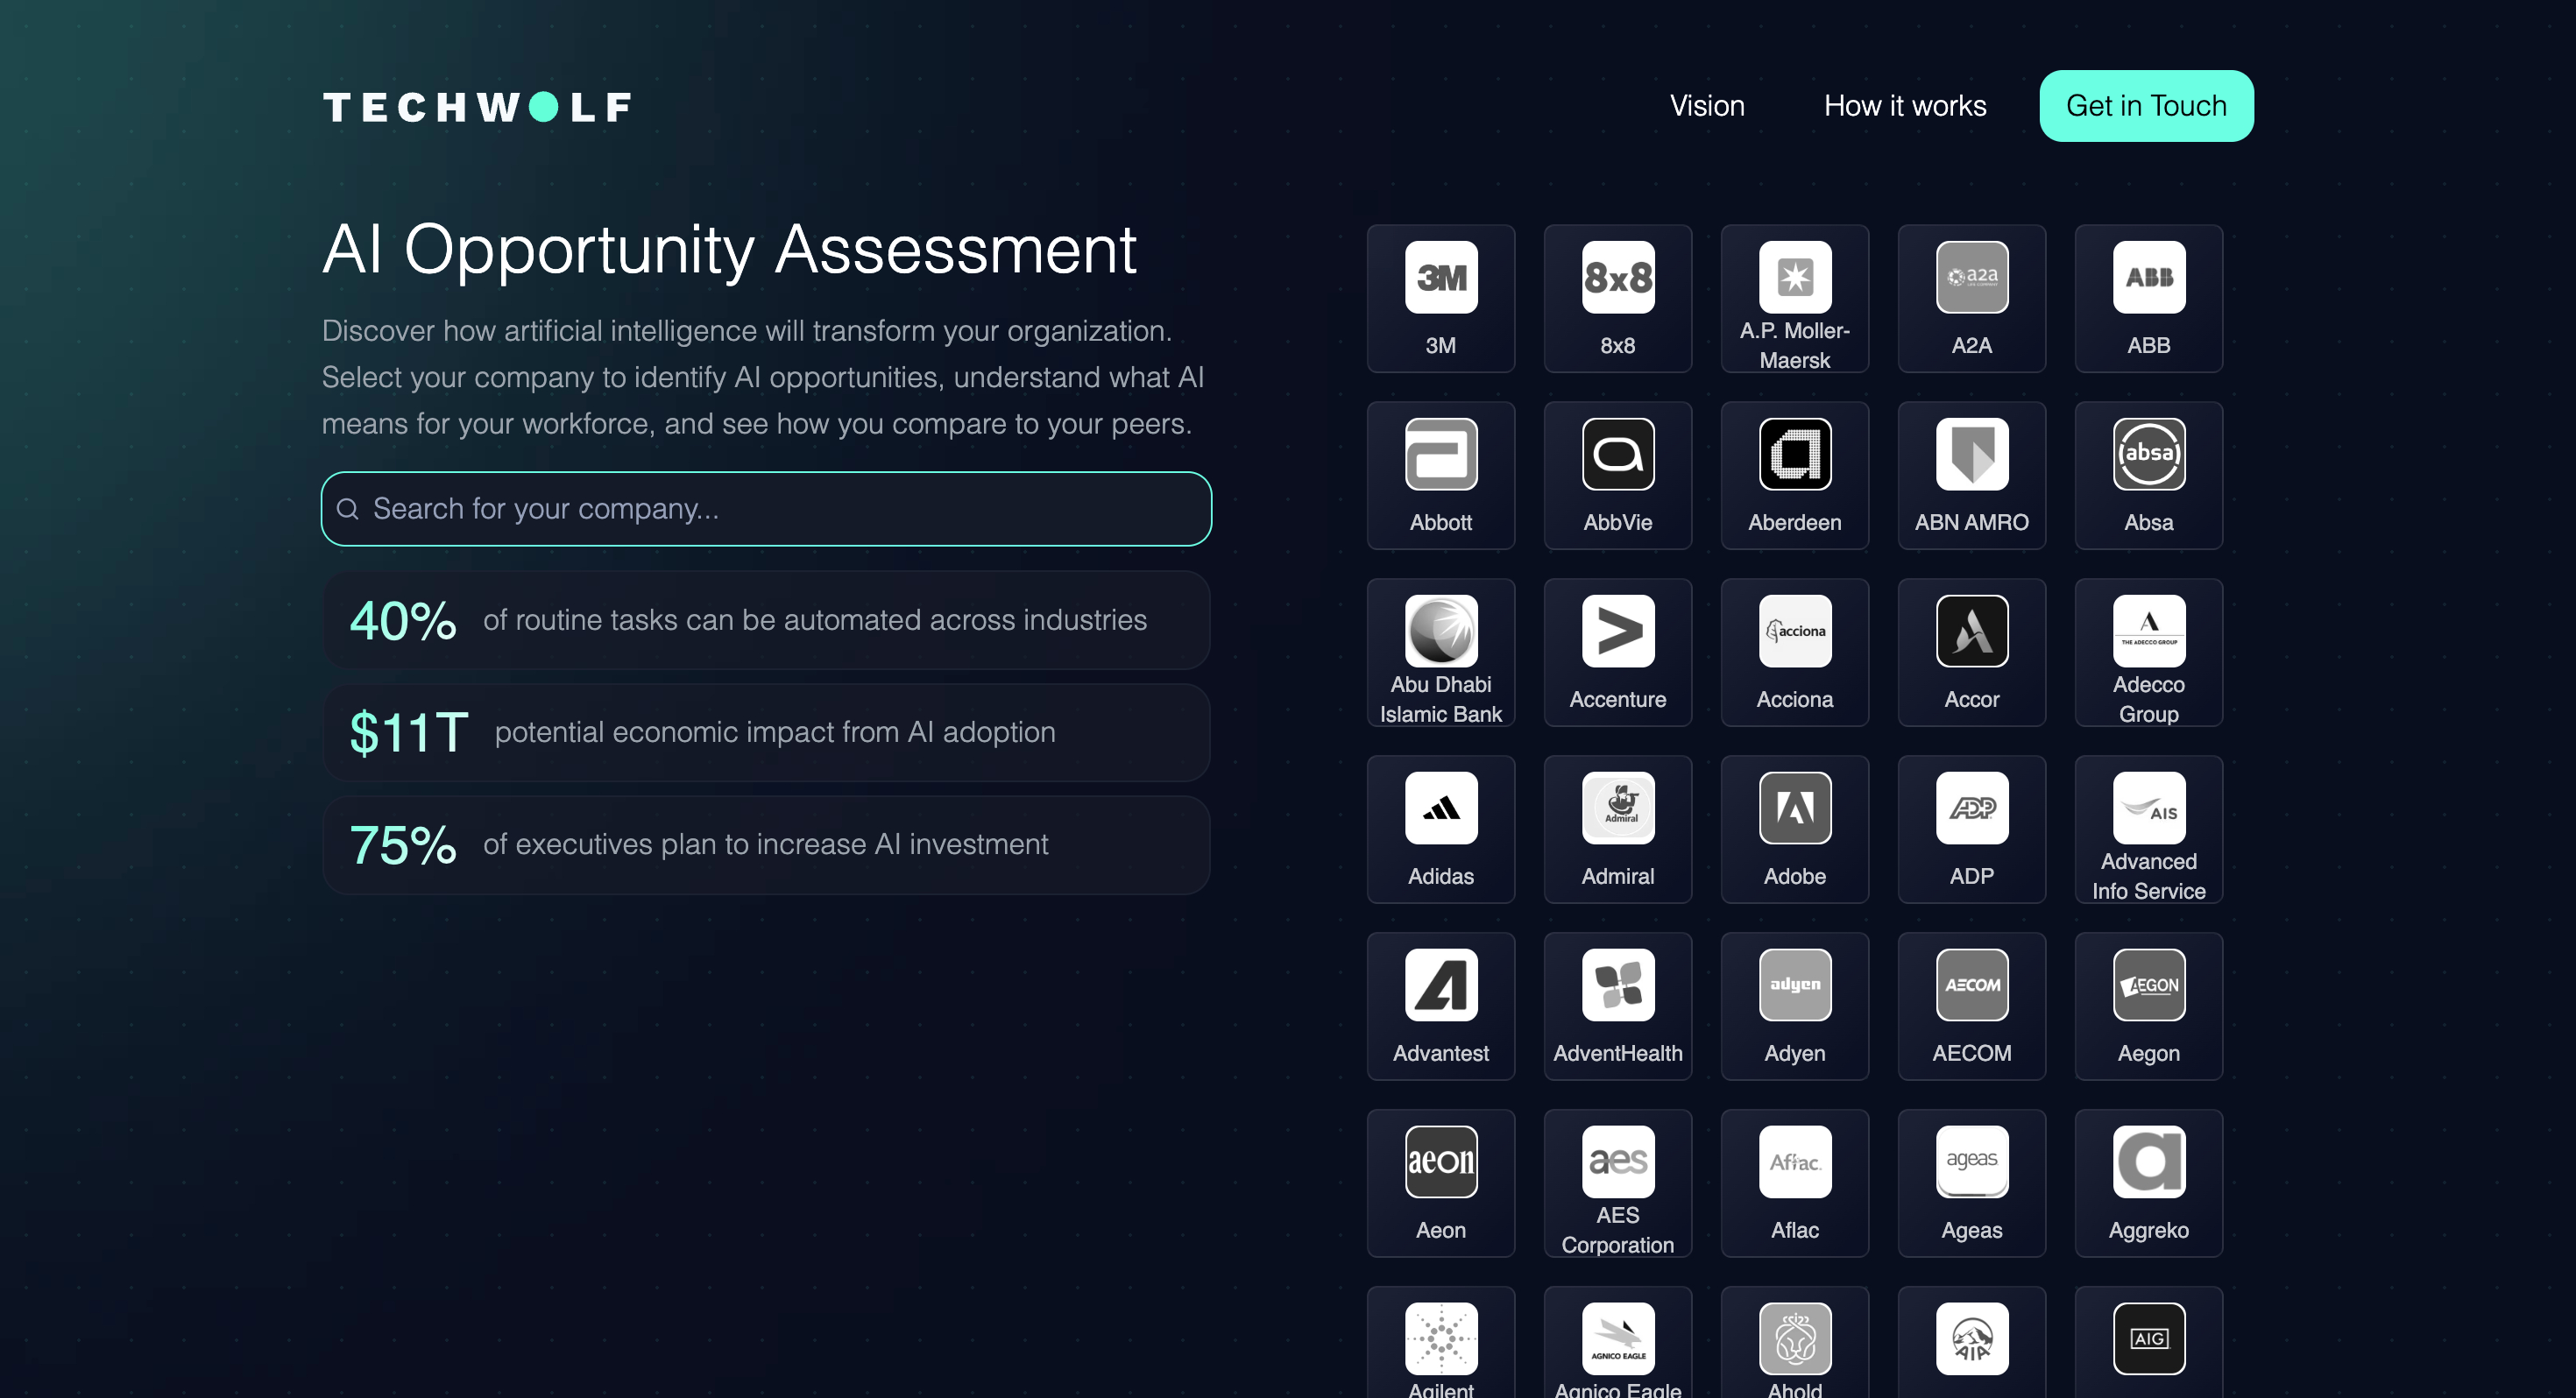2576x1398 pixels.
Task: Pick the ADP company tile
Action: coord(1971,829)
